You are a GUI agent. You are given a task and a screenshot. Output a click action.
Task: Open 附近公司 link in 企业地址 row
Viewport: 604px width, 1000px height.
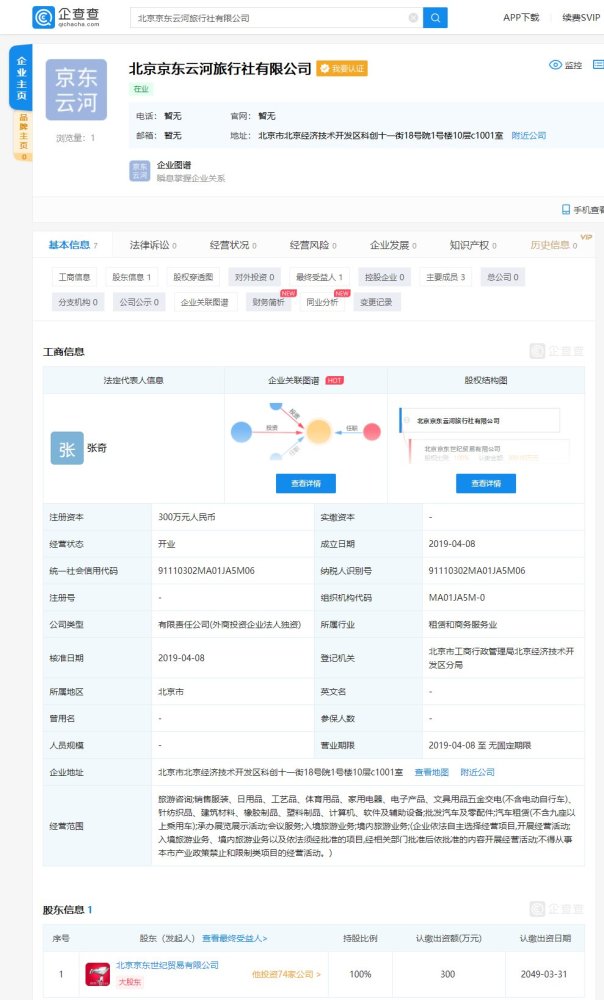click(478, 772)
